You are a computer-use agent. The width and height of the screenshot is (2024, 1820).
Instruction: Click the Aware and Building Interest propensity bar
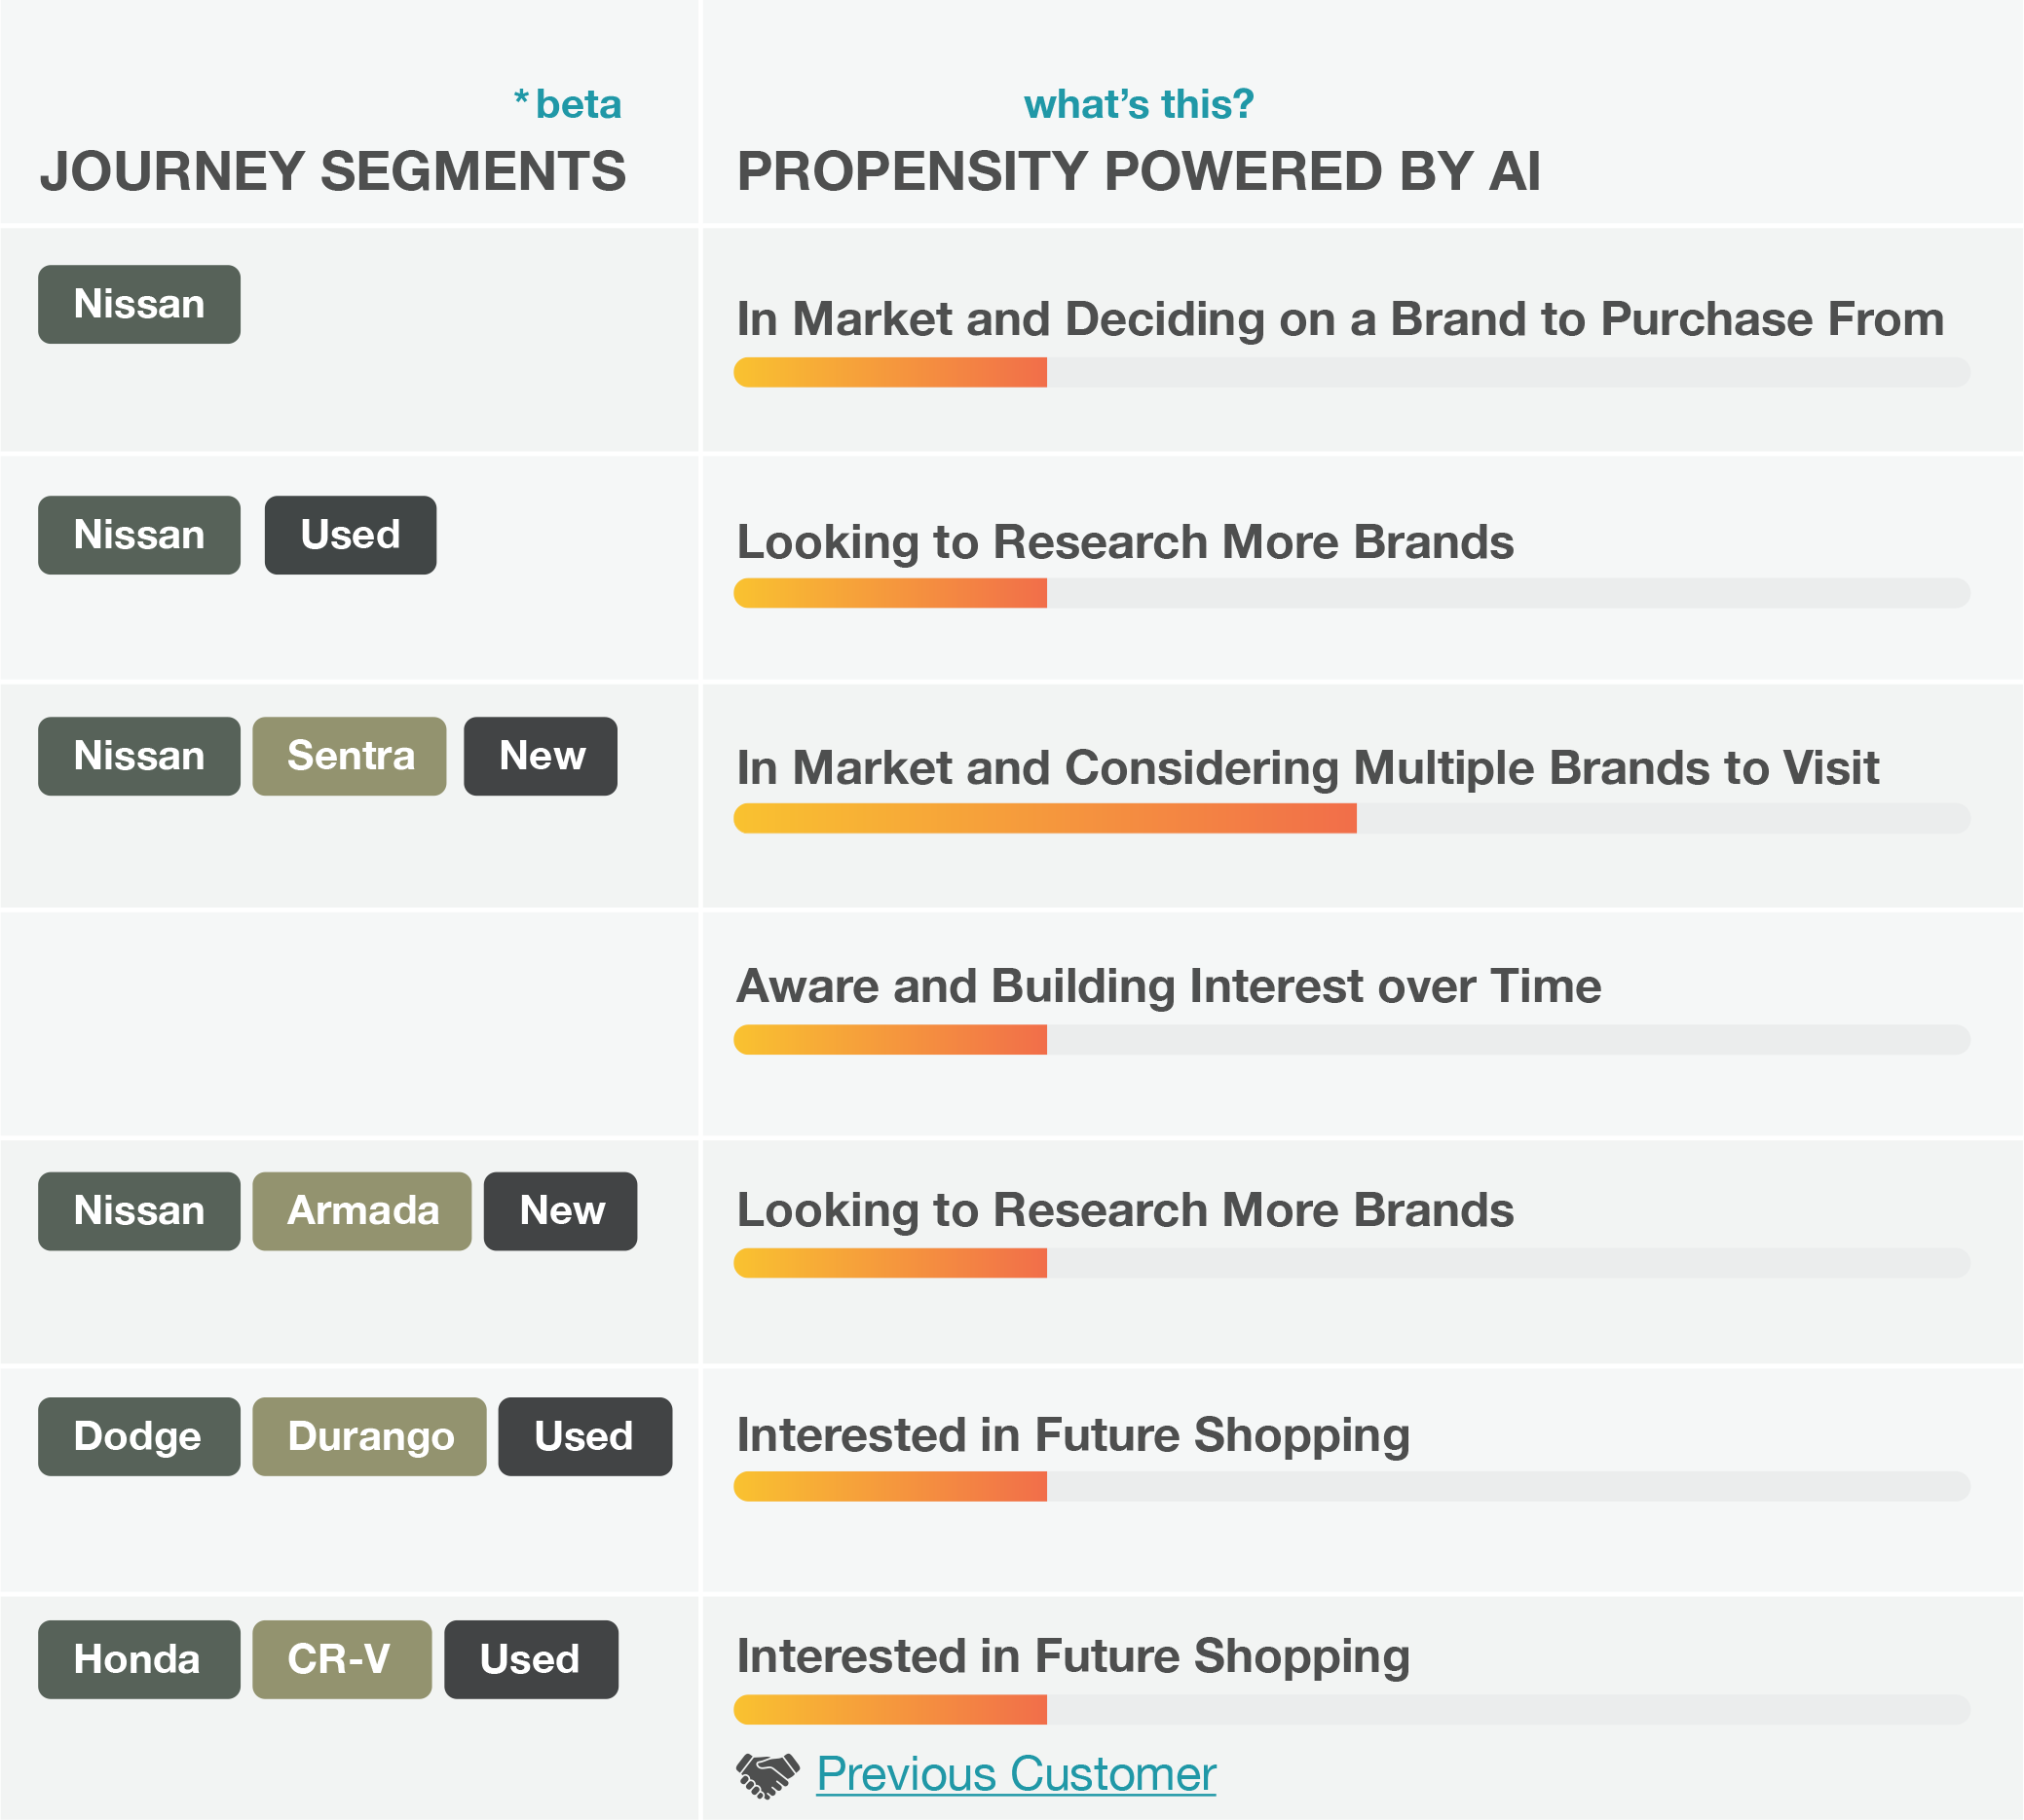click(1352, 1039)
